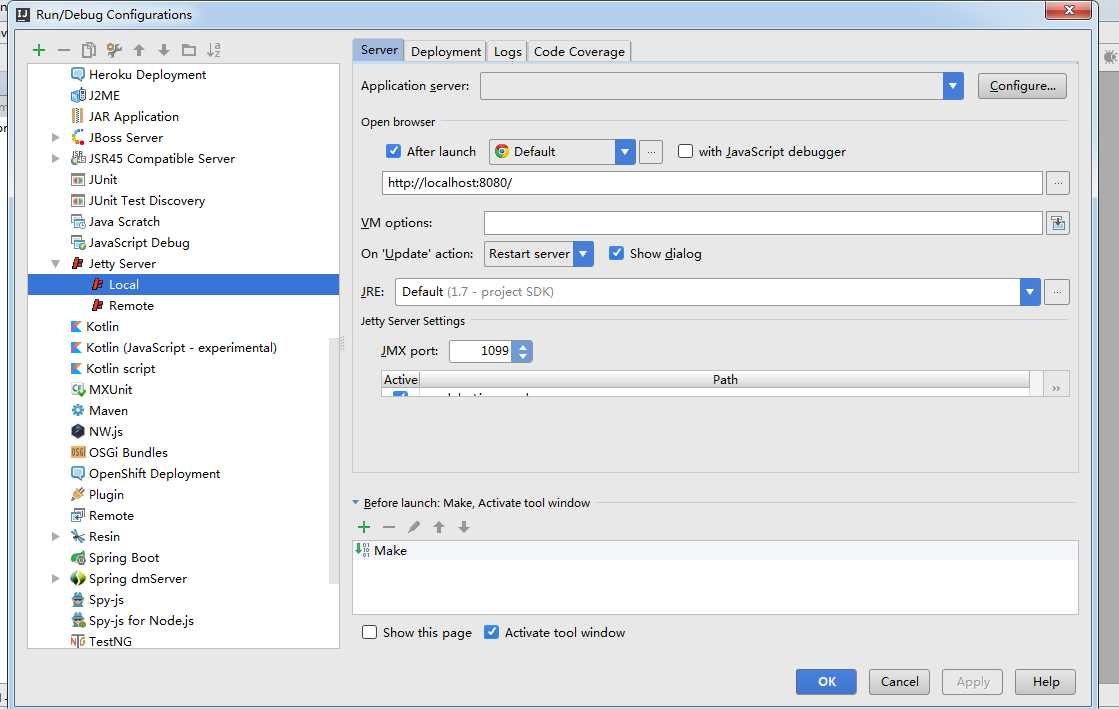Add Before launch task plus icon

click(x=364, y=527)
